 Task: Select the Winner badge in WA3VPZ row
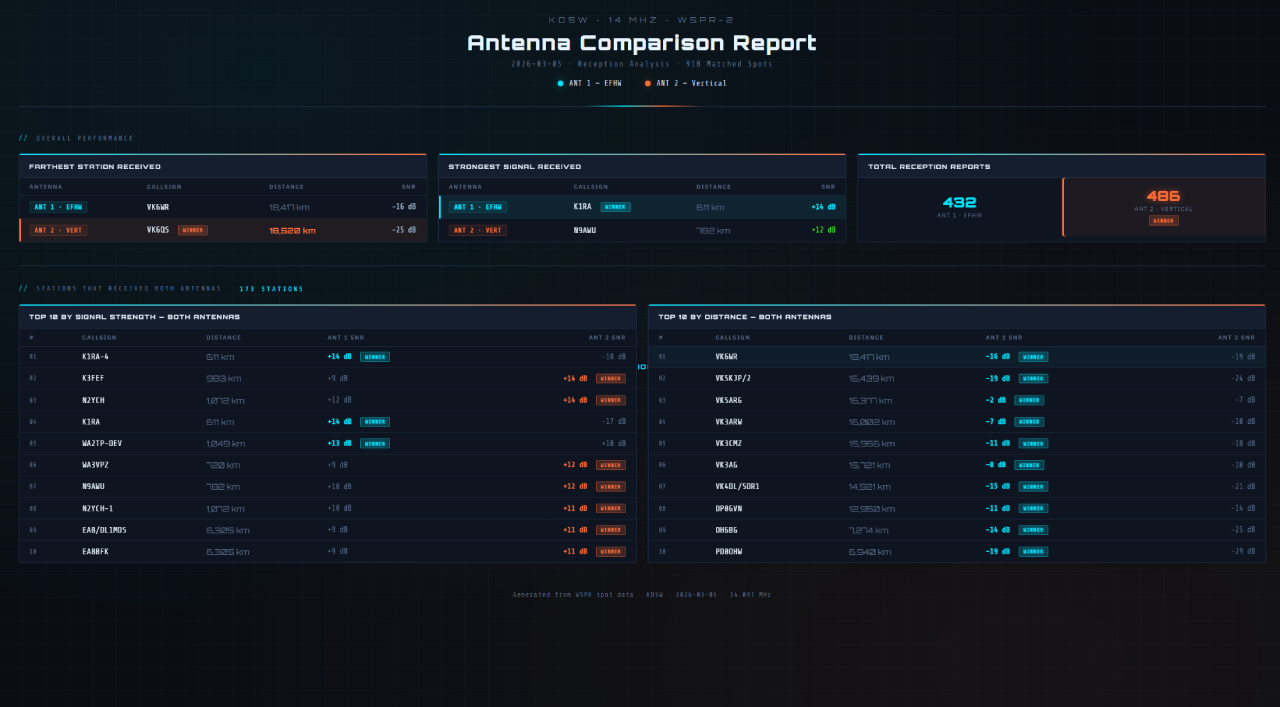[611, 465]
